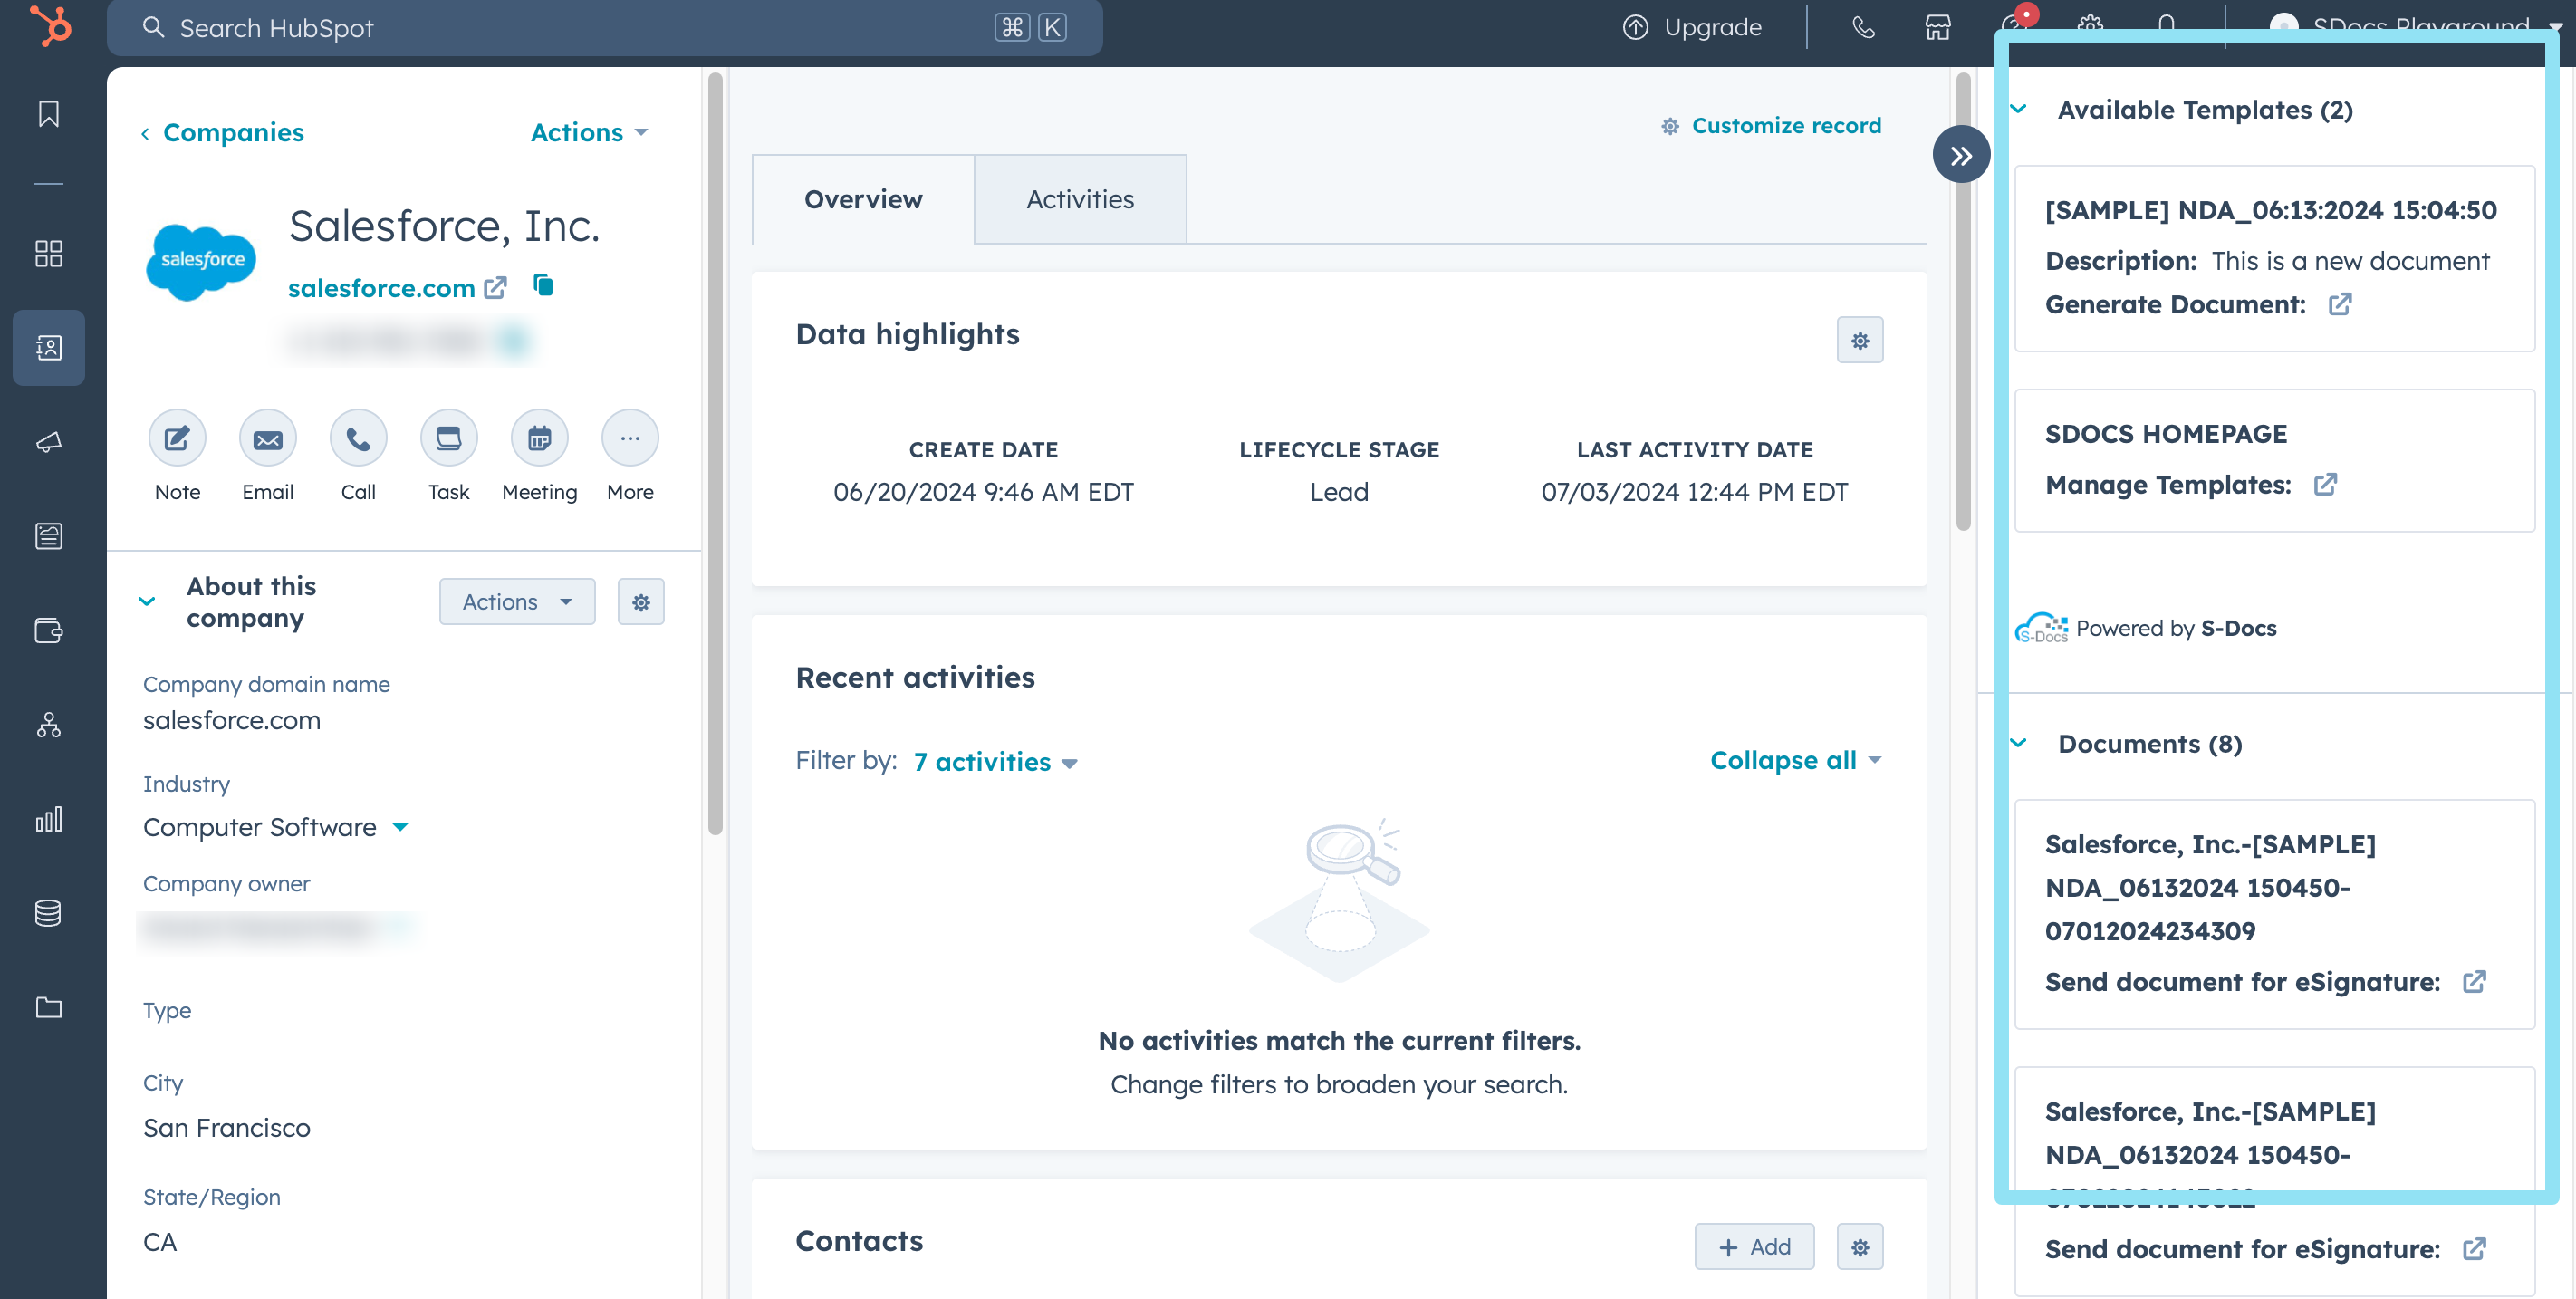2576x1299 pixels.
Task: Click the Note icon to add note
Action: point(178,438)
